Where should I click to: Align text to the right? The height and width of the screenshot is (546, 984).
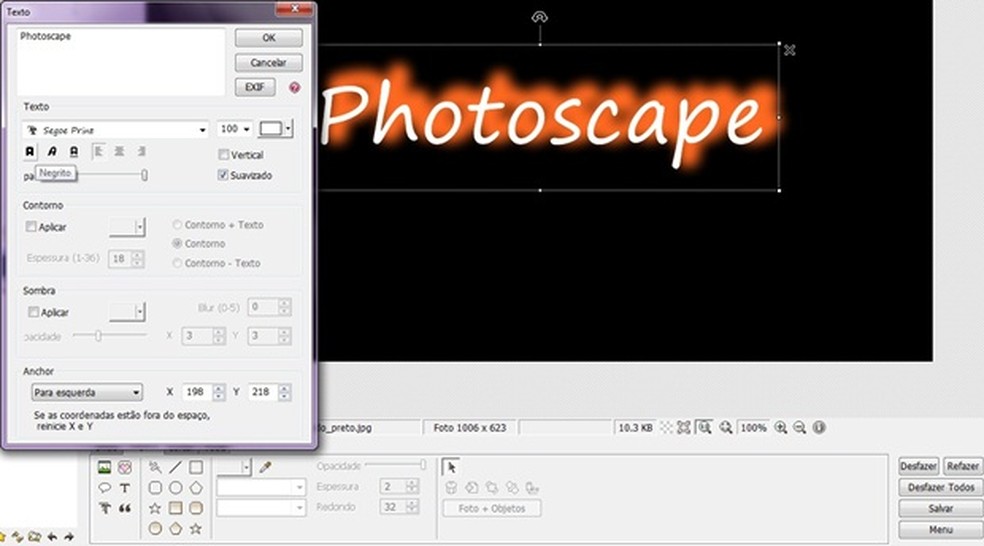[141, 151]
